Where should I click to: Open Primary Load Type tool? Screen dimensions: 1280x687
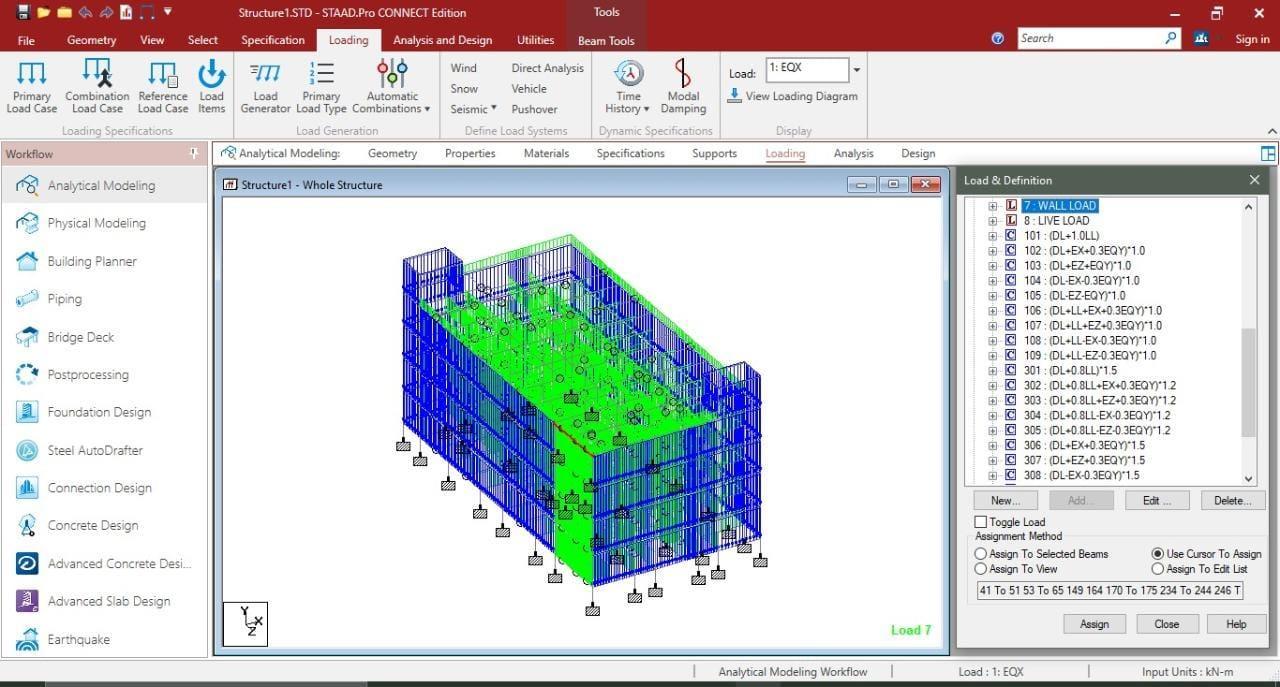click(x=321, y=86)
